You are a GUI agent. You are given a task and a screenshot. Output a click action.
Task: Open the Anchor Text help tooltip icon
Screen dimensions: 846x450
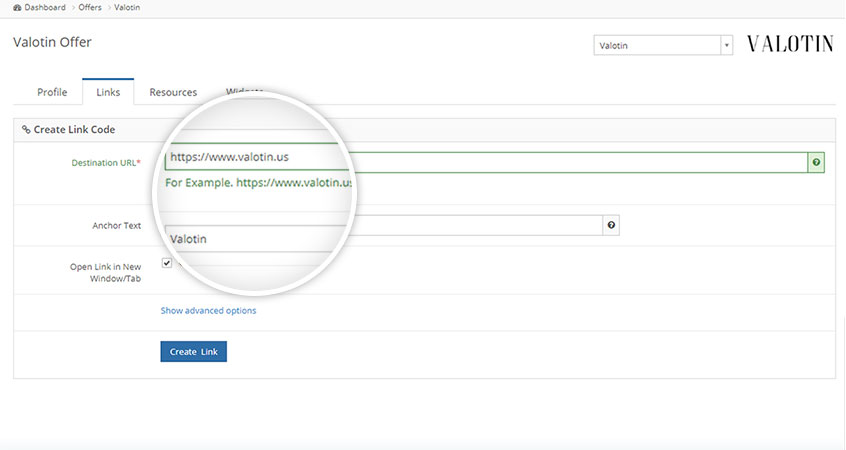click(x=611, y=226)
